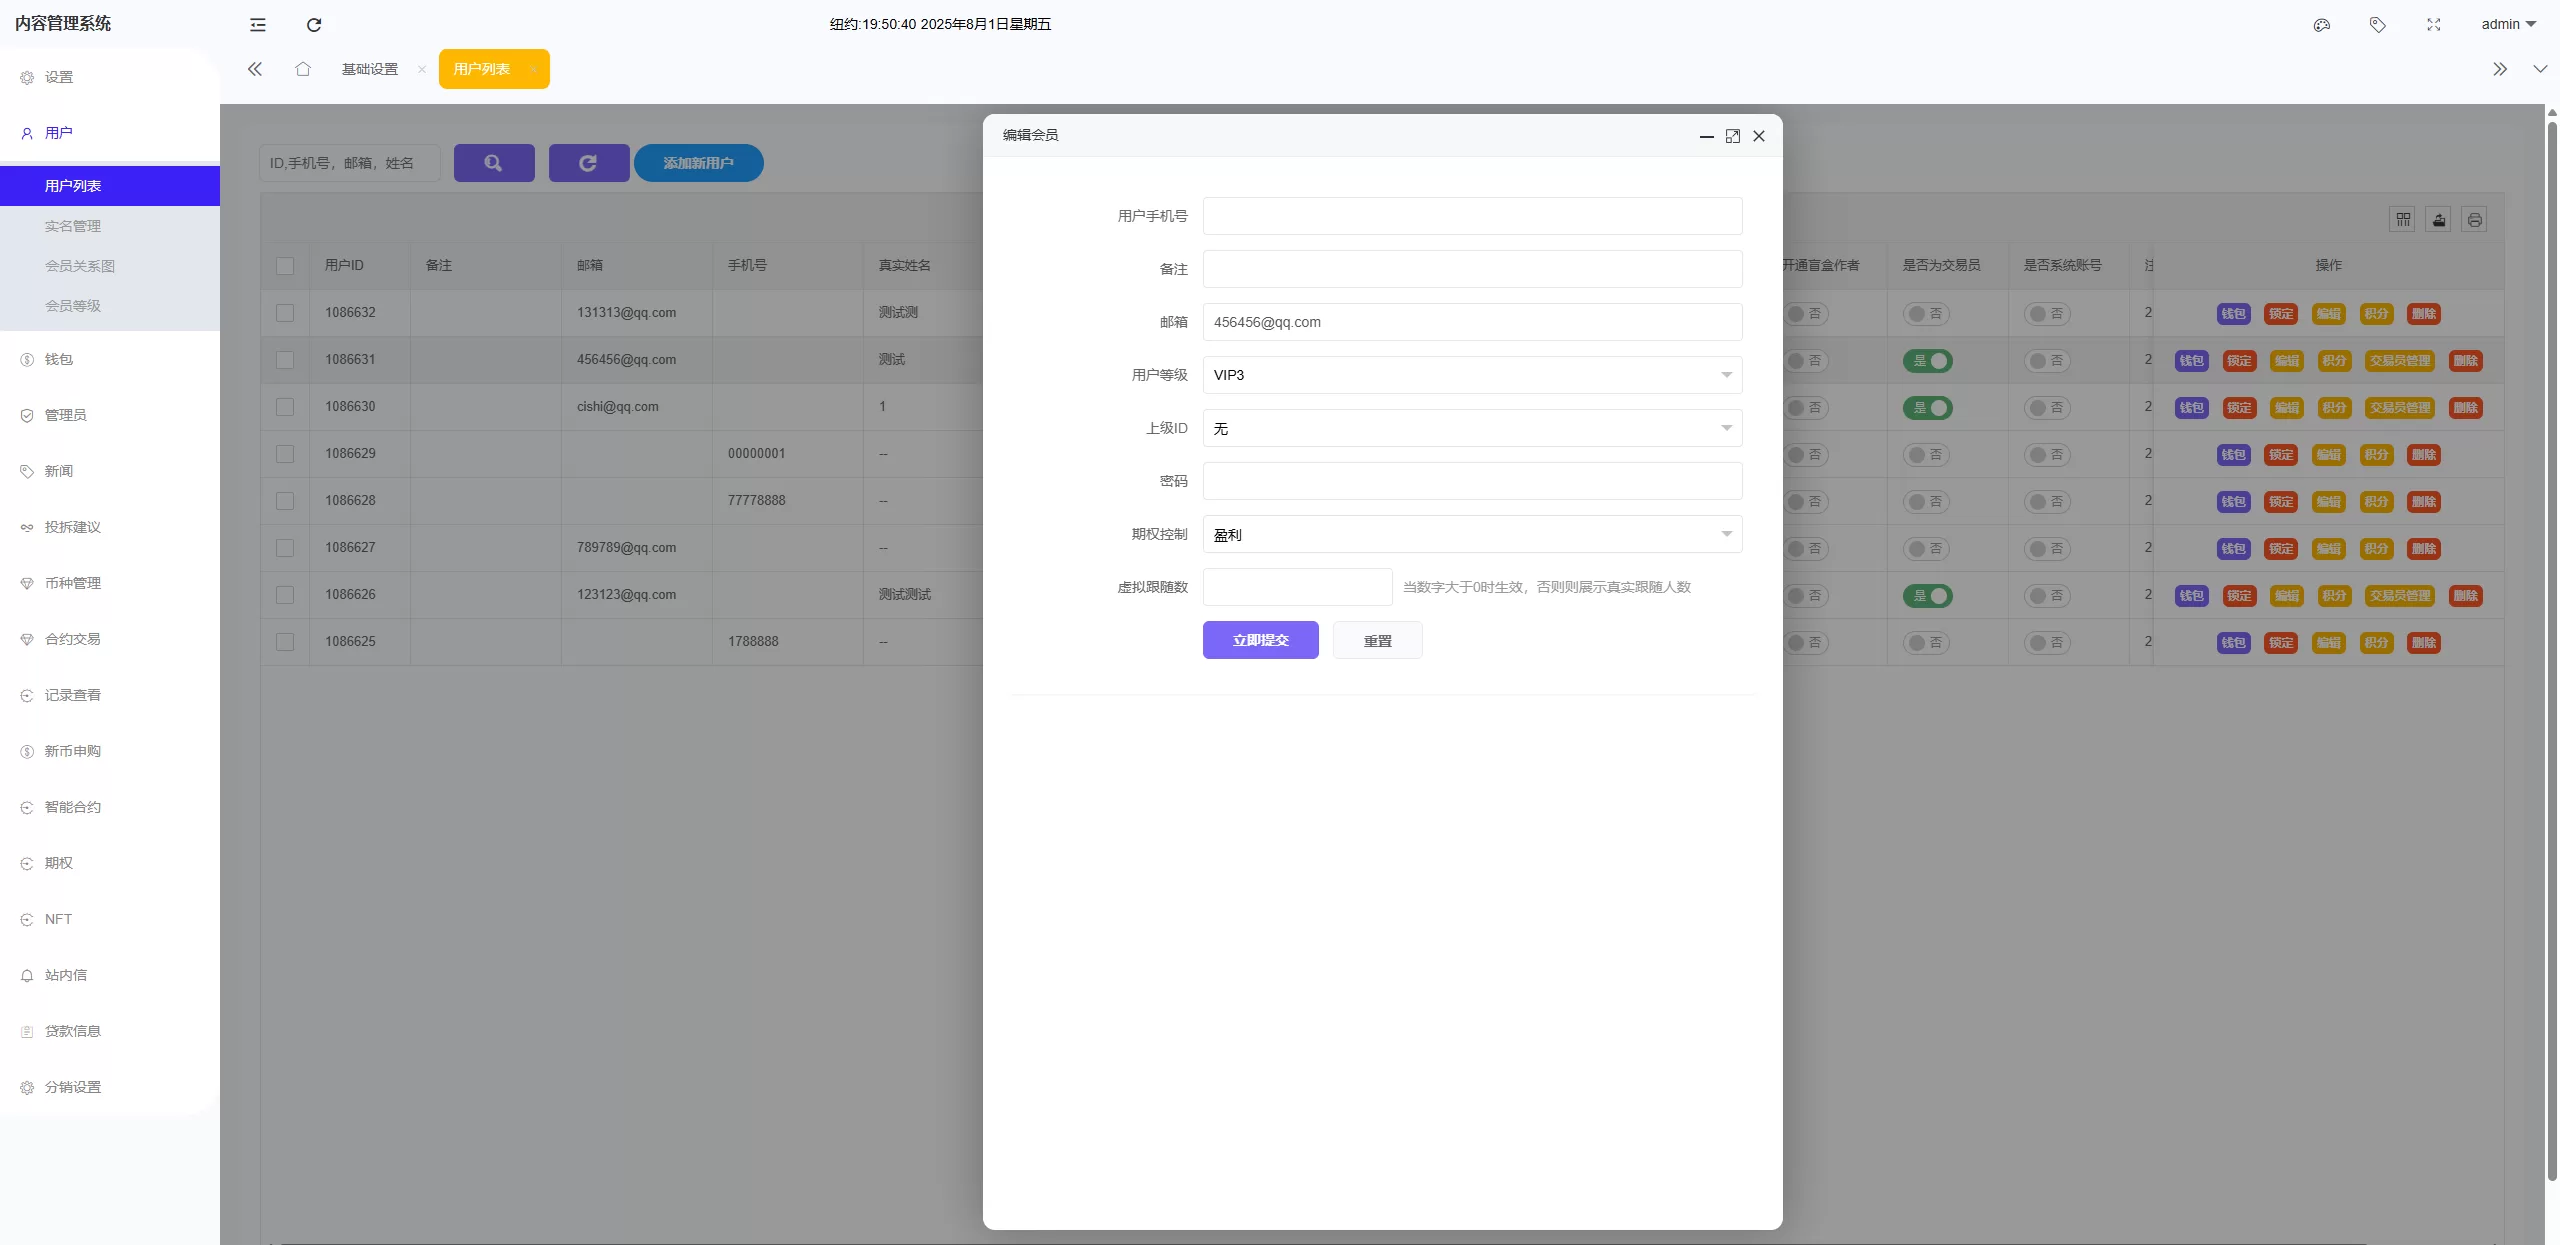Click the purple search icon button
2560x1245 pixels.
[x=494, y=163]
